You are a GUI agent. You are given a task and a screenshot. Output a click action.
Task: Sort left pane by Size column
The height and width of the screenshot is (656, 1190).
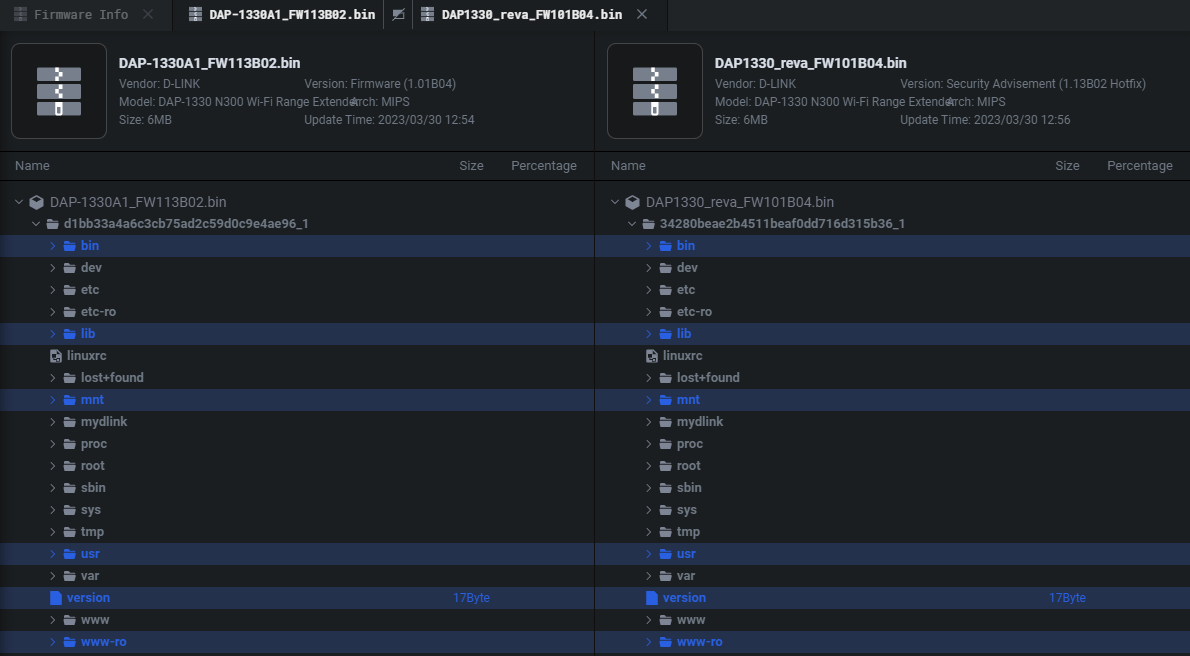(x=471, y=166)
